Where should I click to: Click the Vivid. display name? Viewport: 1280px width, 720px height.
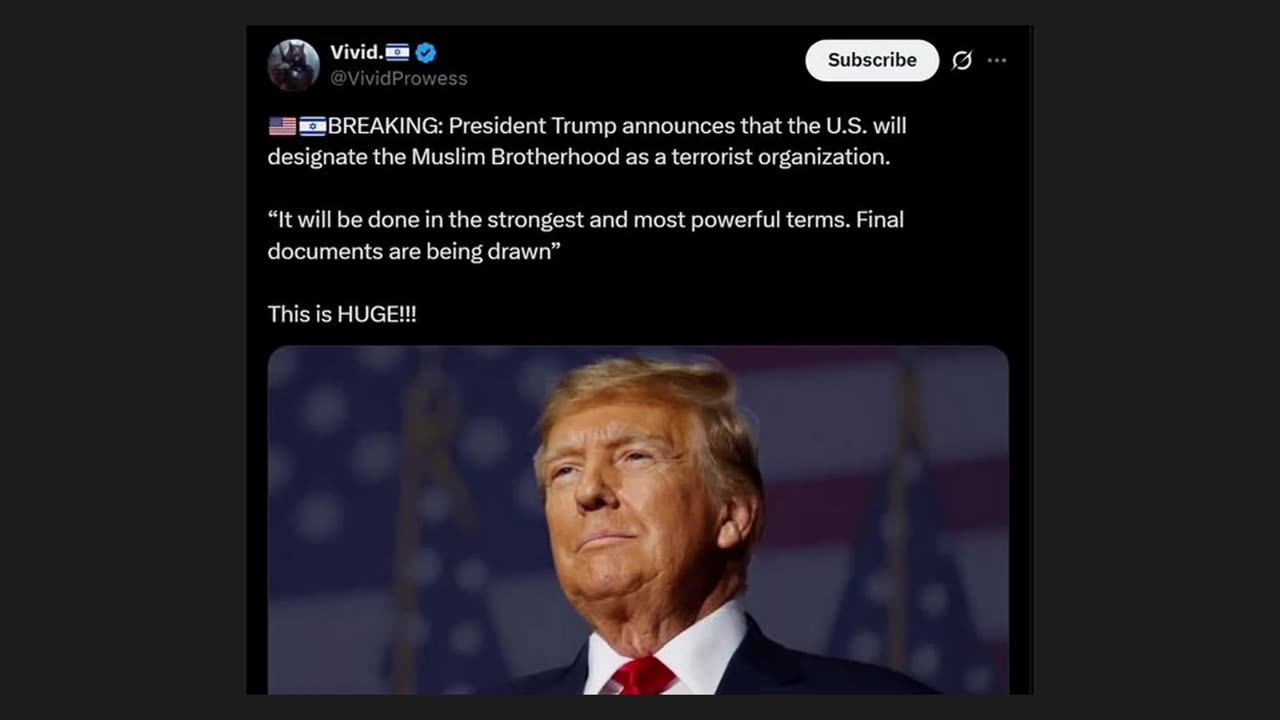[356, 53]
